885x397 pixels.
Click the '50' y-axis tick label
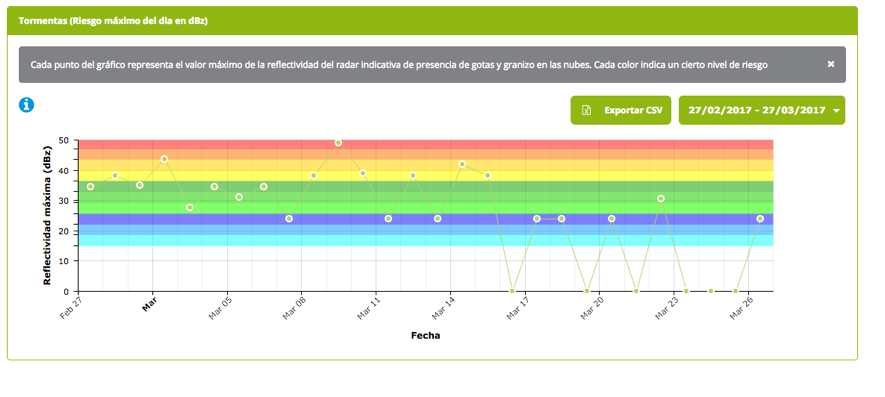[64, 140]
